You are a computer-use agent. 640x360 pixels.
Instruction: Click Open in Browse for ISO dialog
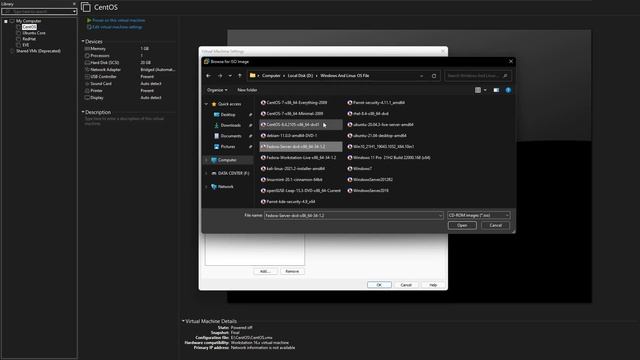pyautogui.click(x=462, y=226)
